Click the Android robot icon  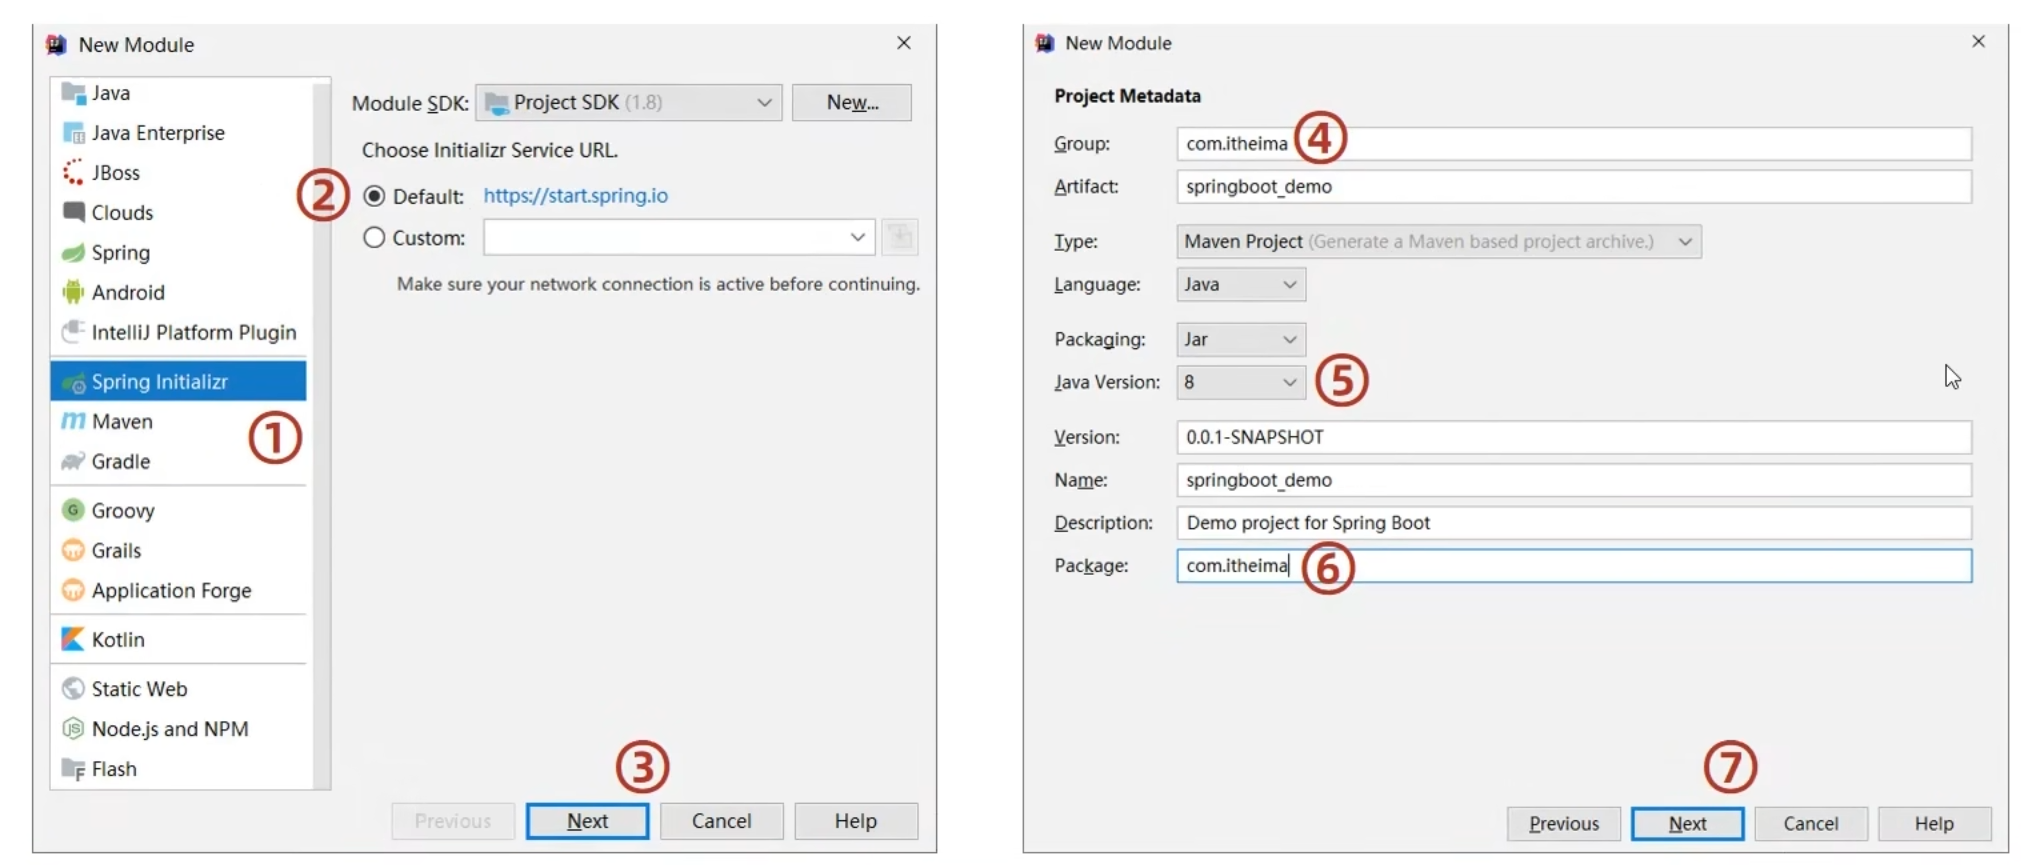pyautogui.click(x=73, y=292)
